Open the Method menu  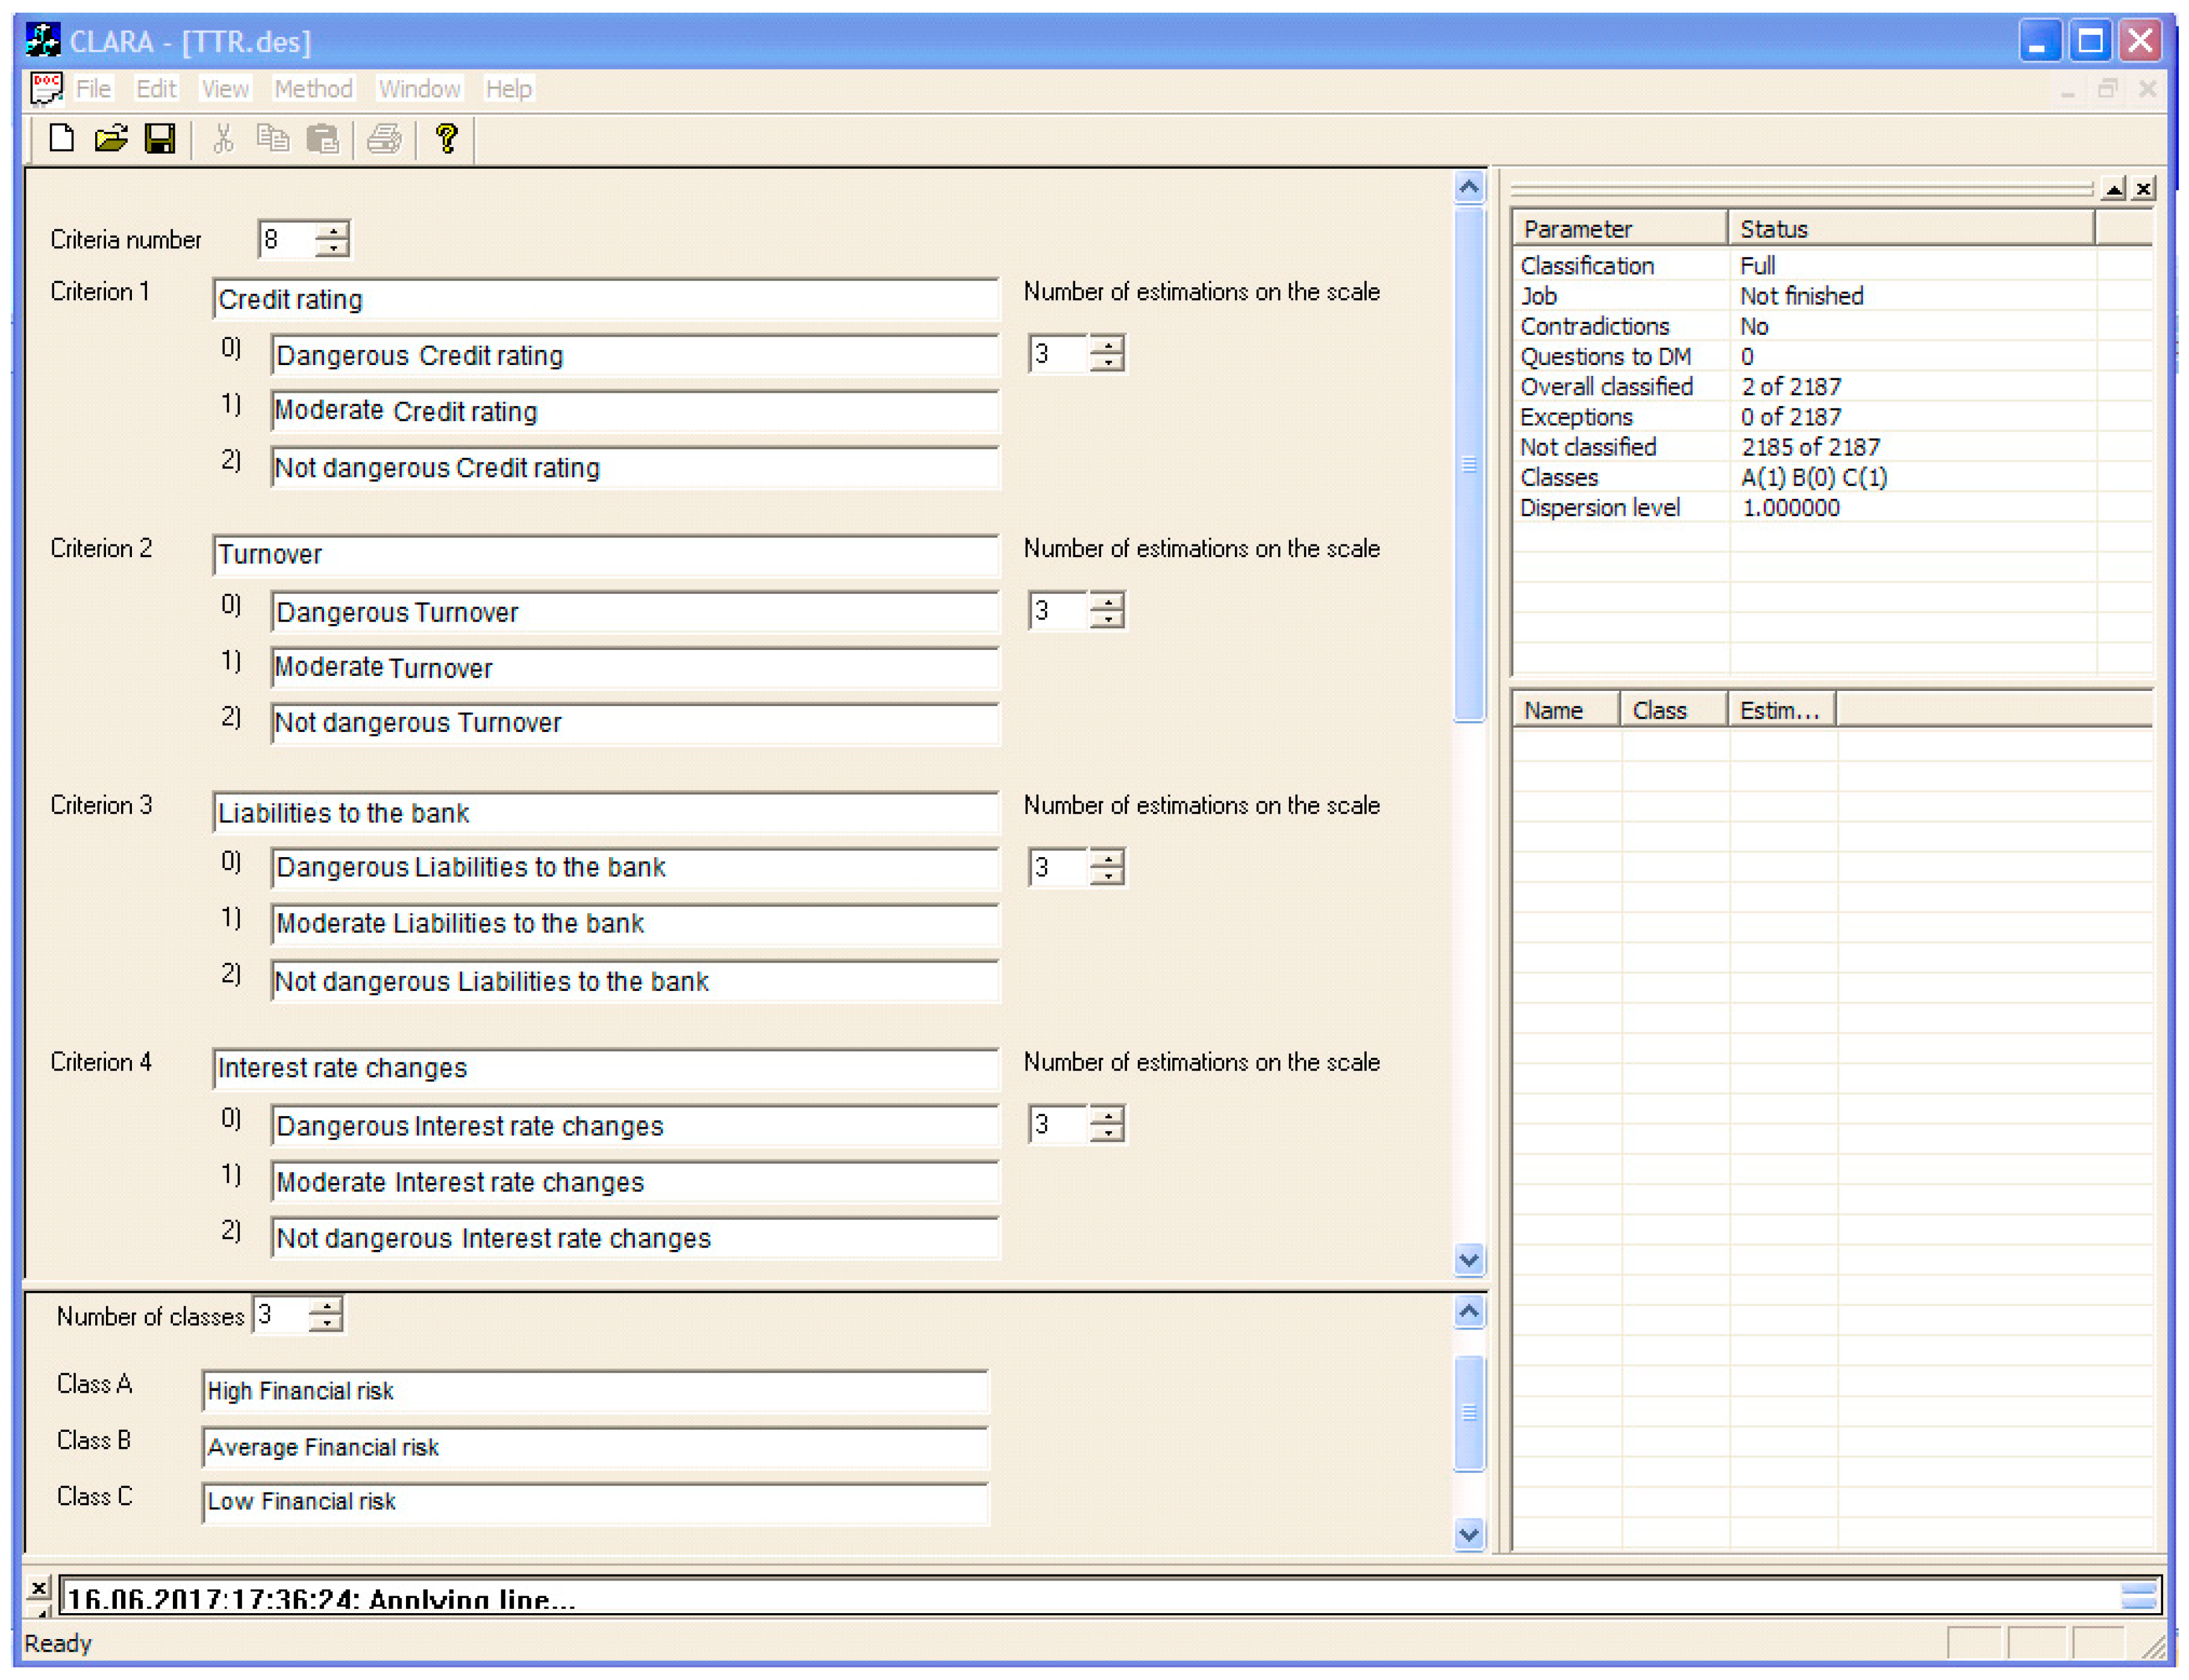click(313, 88)
